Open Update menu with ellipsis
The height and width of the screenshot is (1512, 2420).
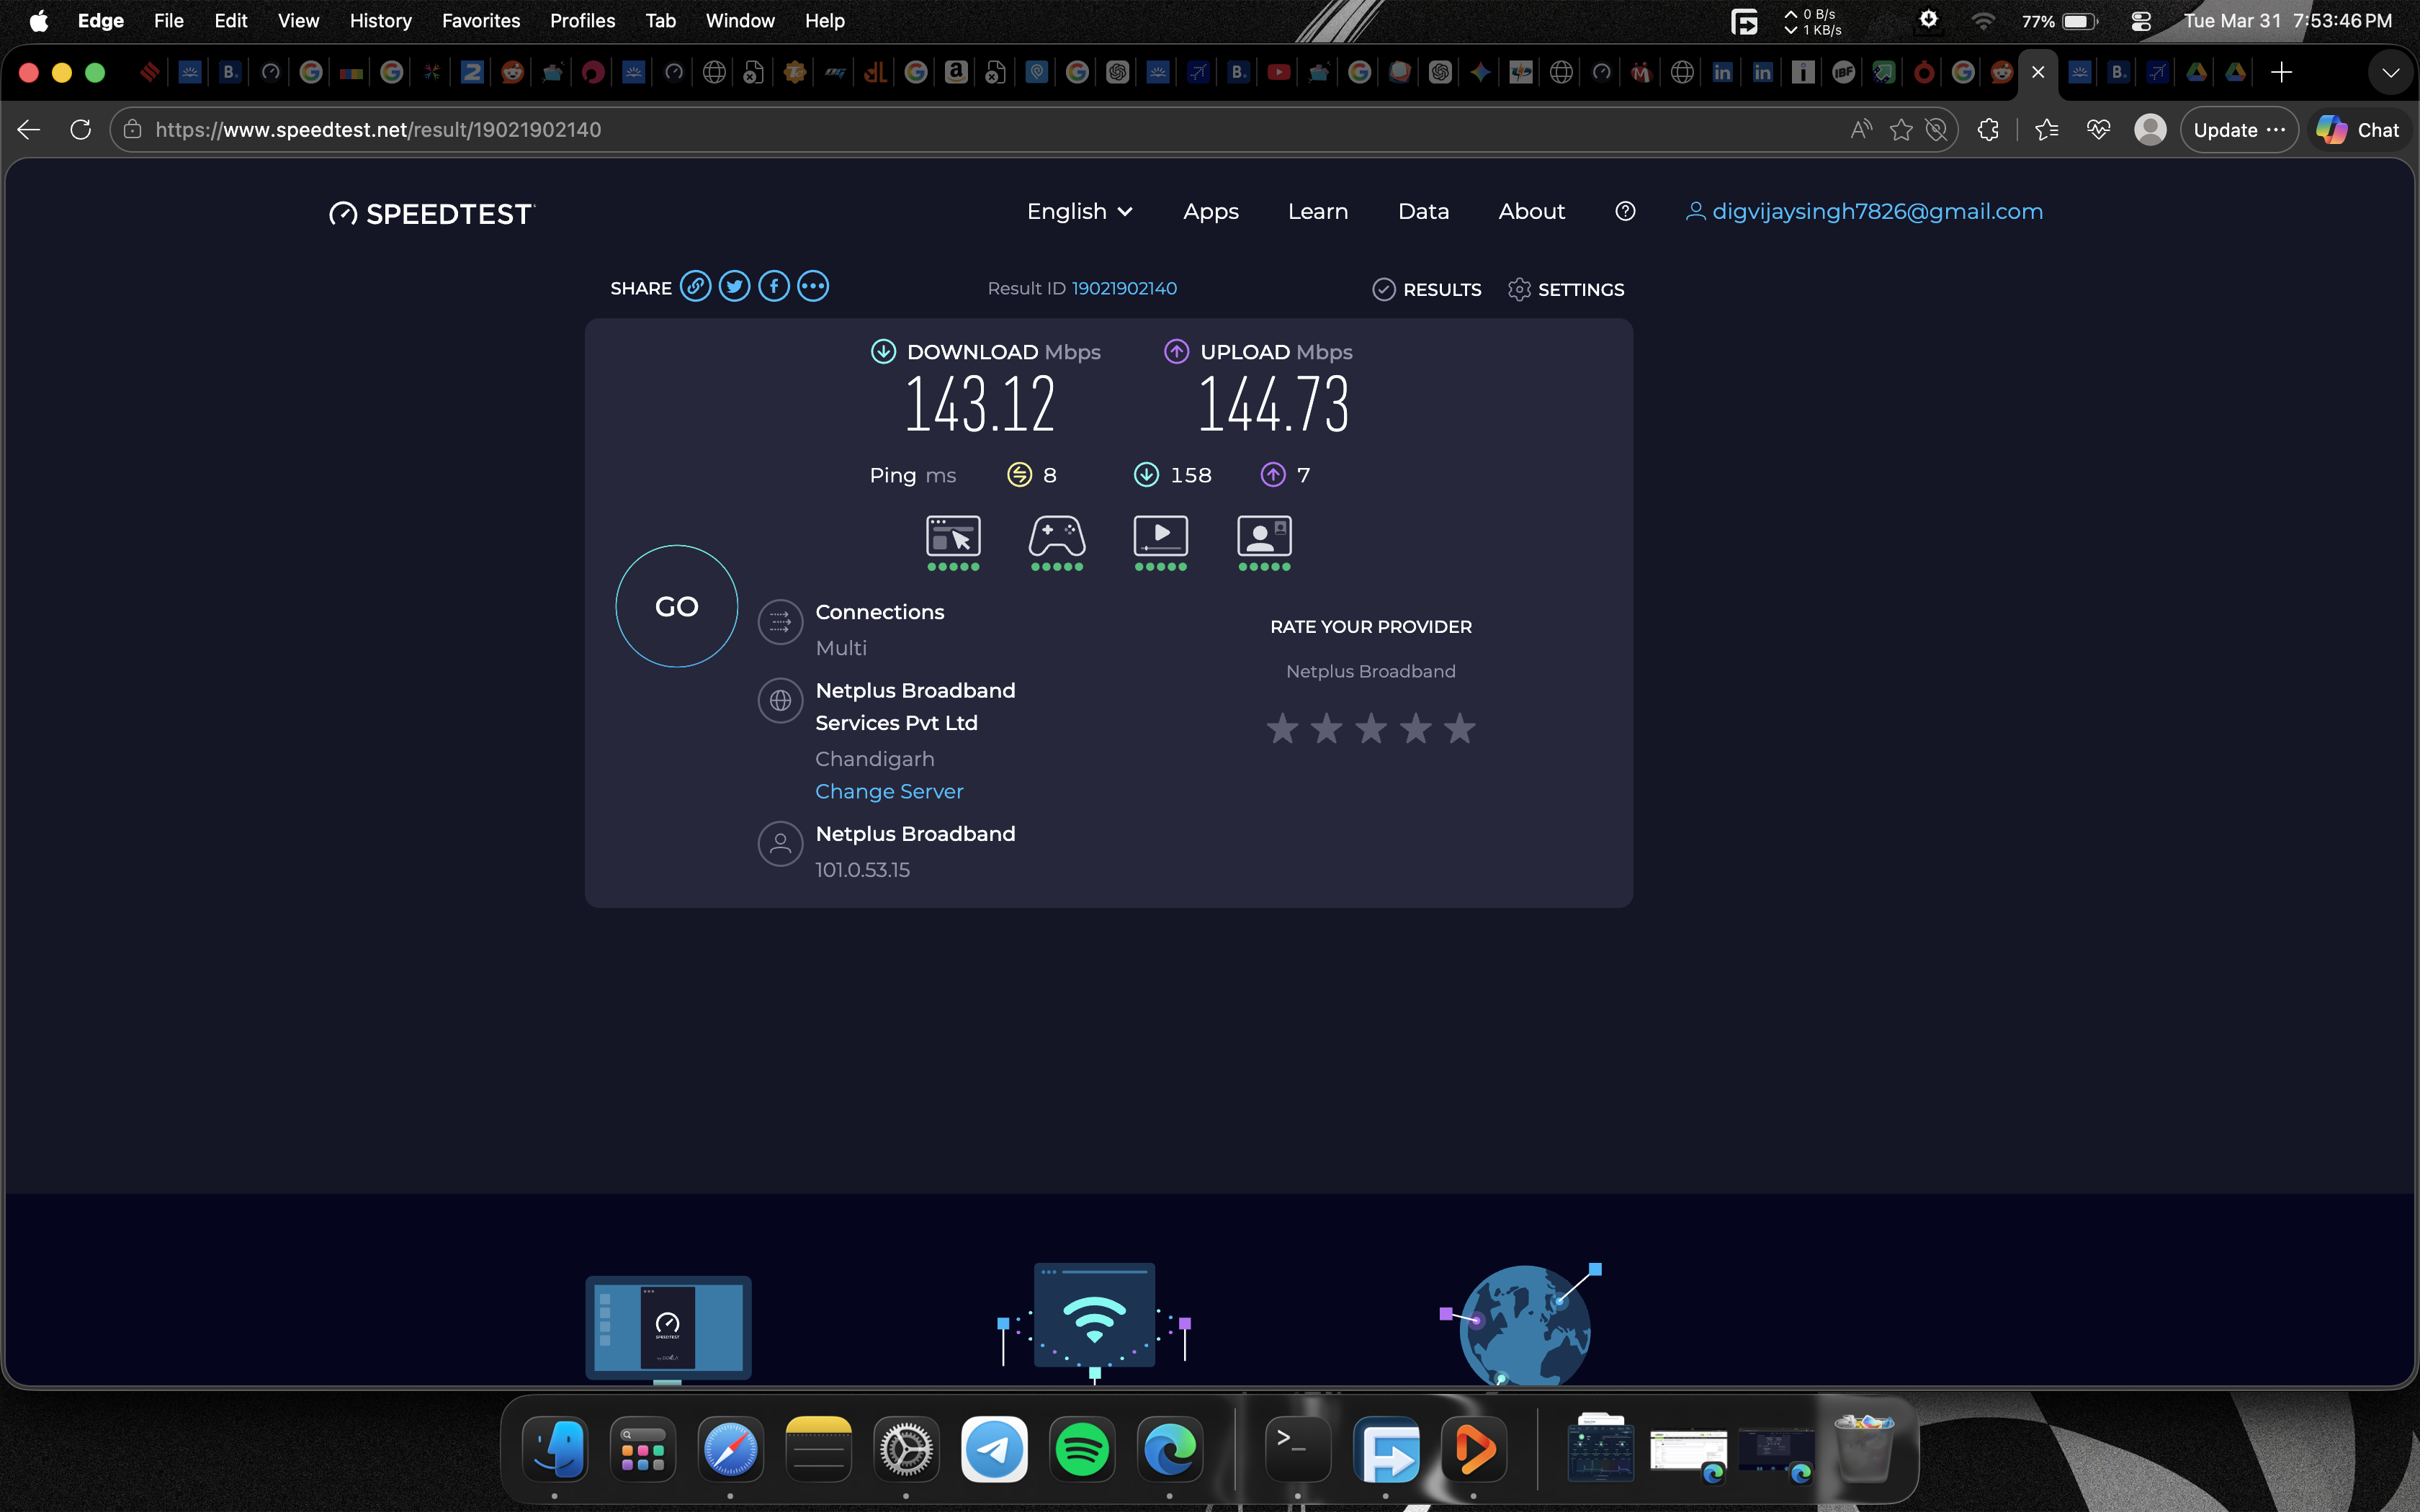(x=2239, y=130)
